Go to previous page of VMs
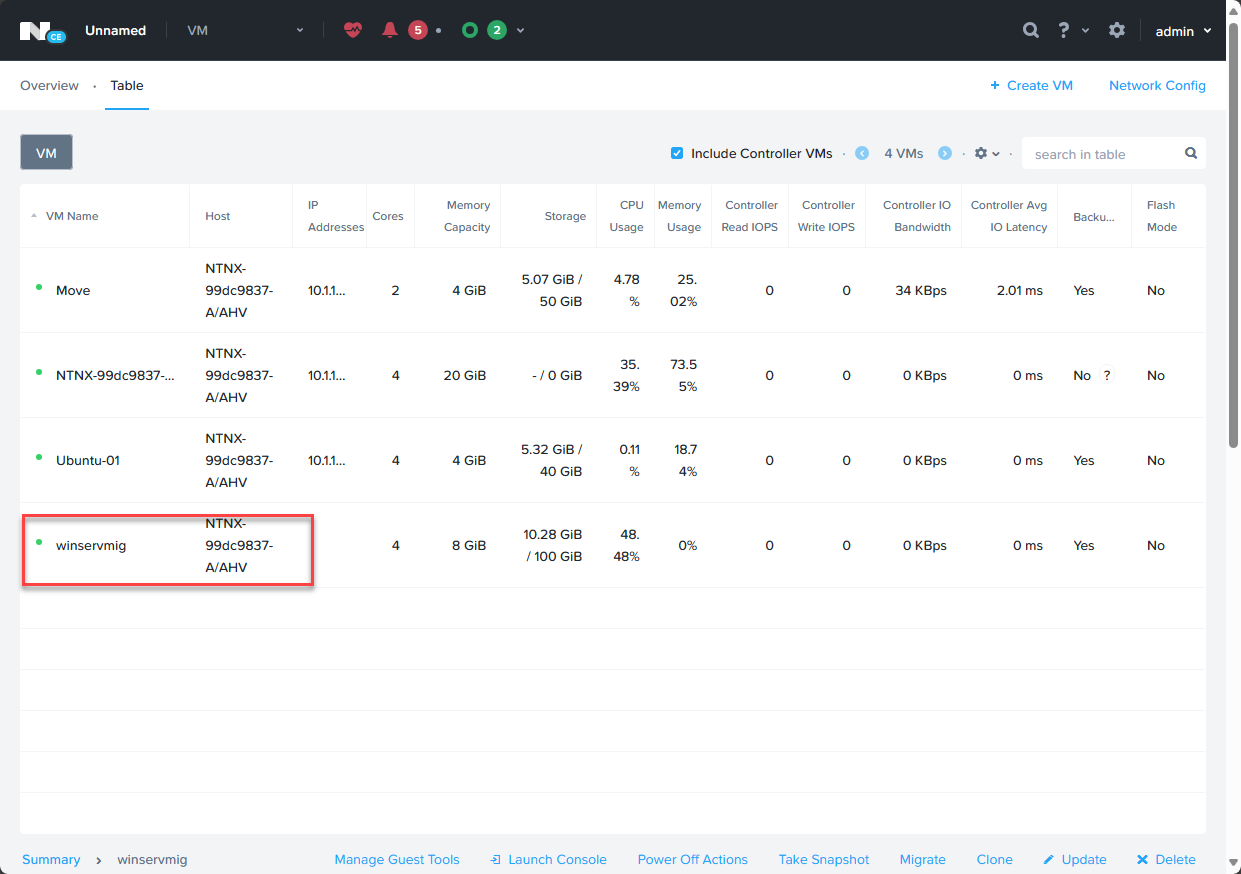1241x874 pixels. coord(861,153)
